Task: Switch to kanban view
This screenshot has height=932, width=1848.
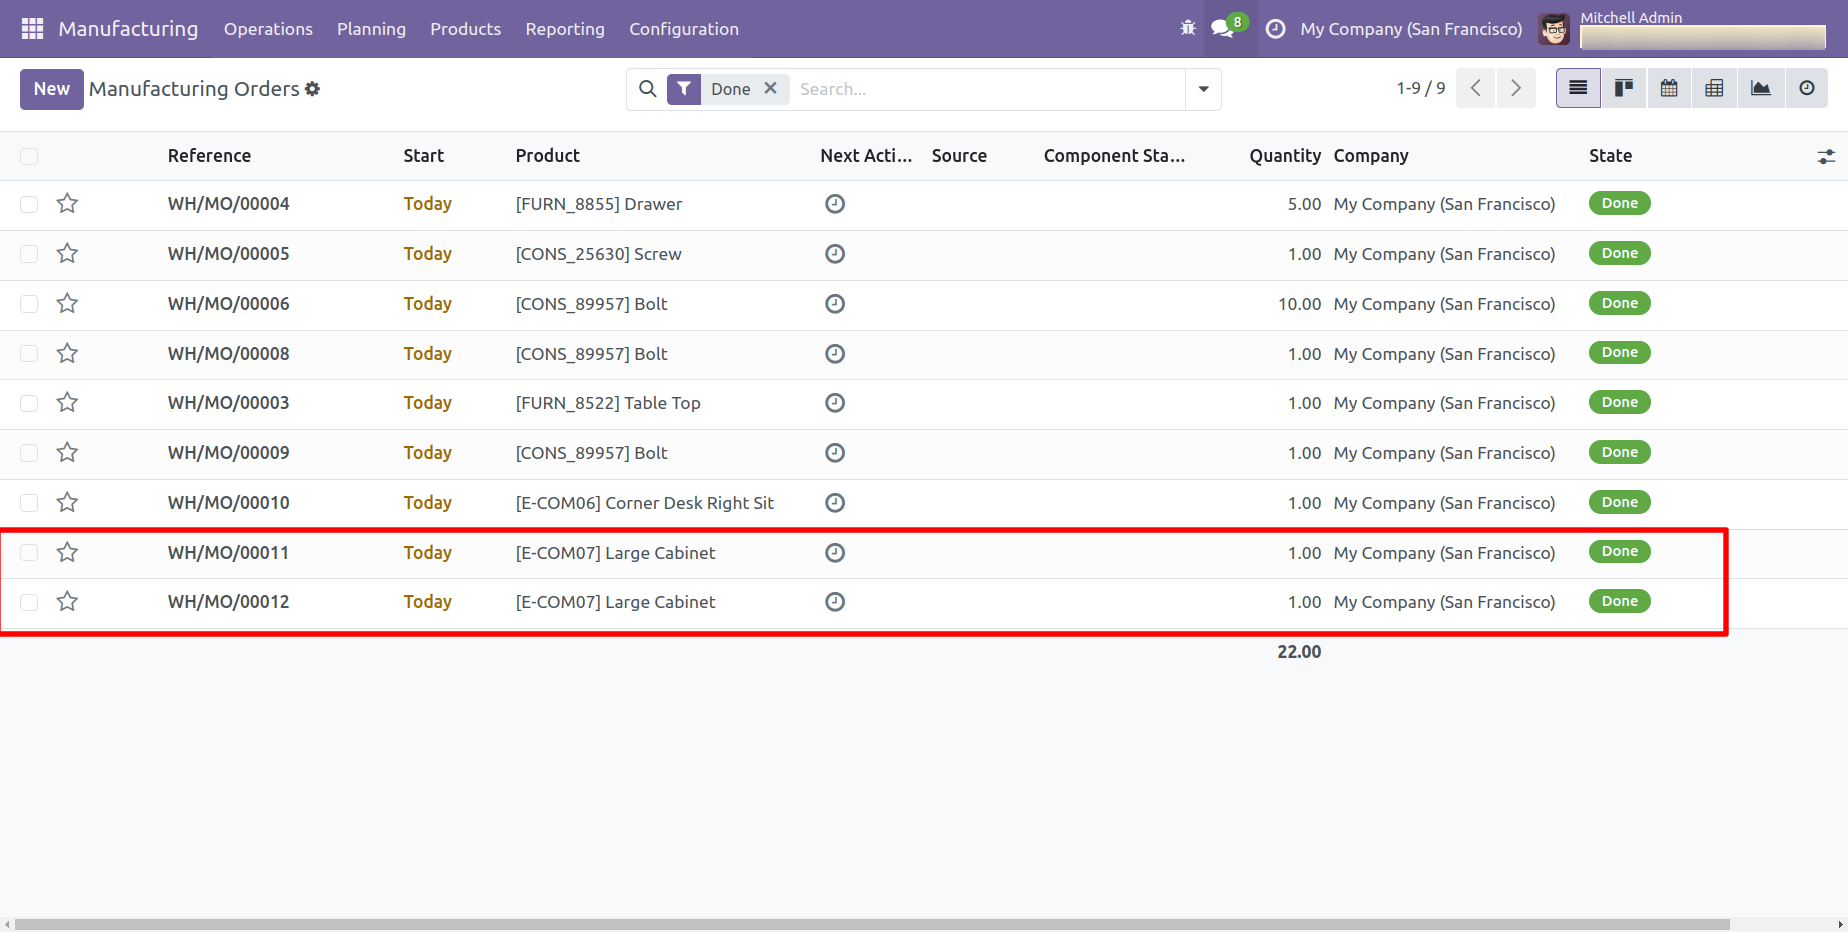Action: pos(1624,88)
